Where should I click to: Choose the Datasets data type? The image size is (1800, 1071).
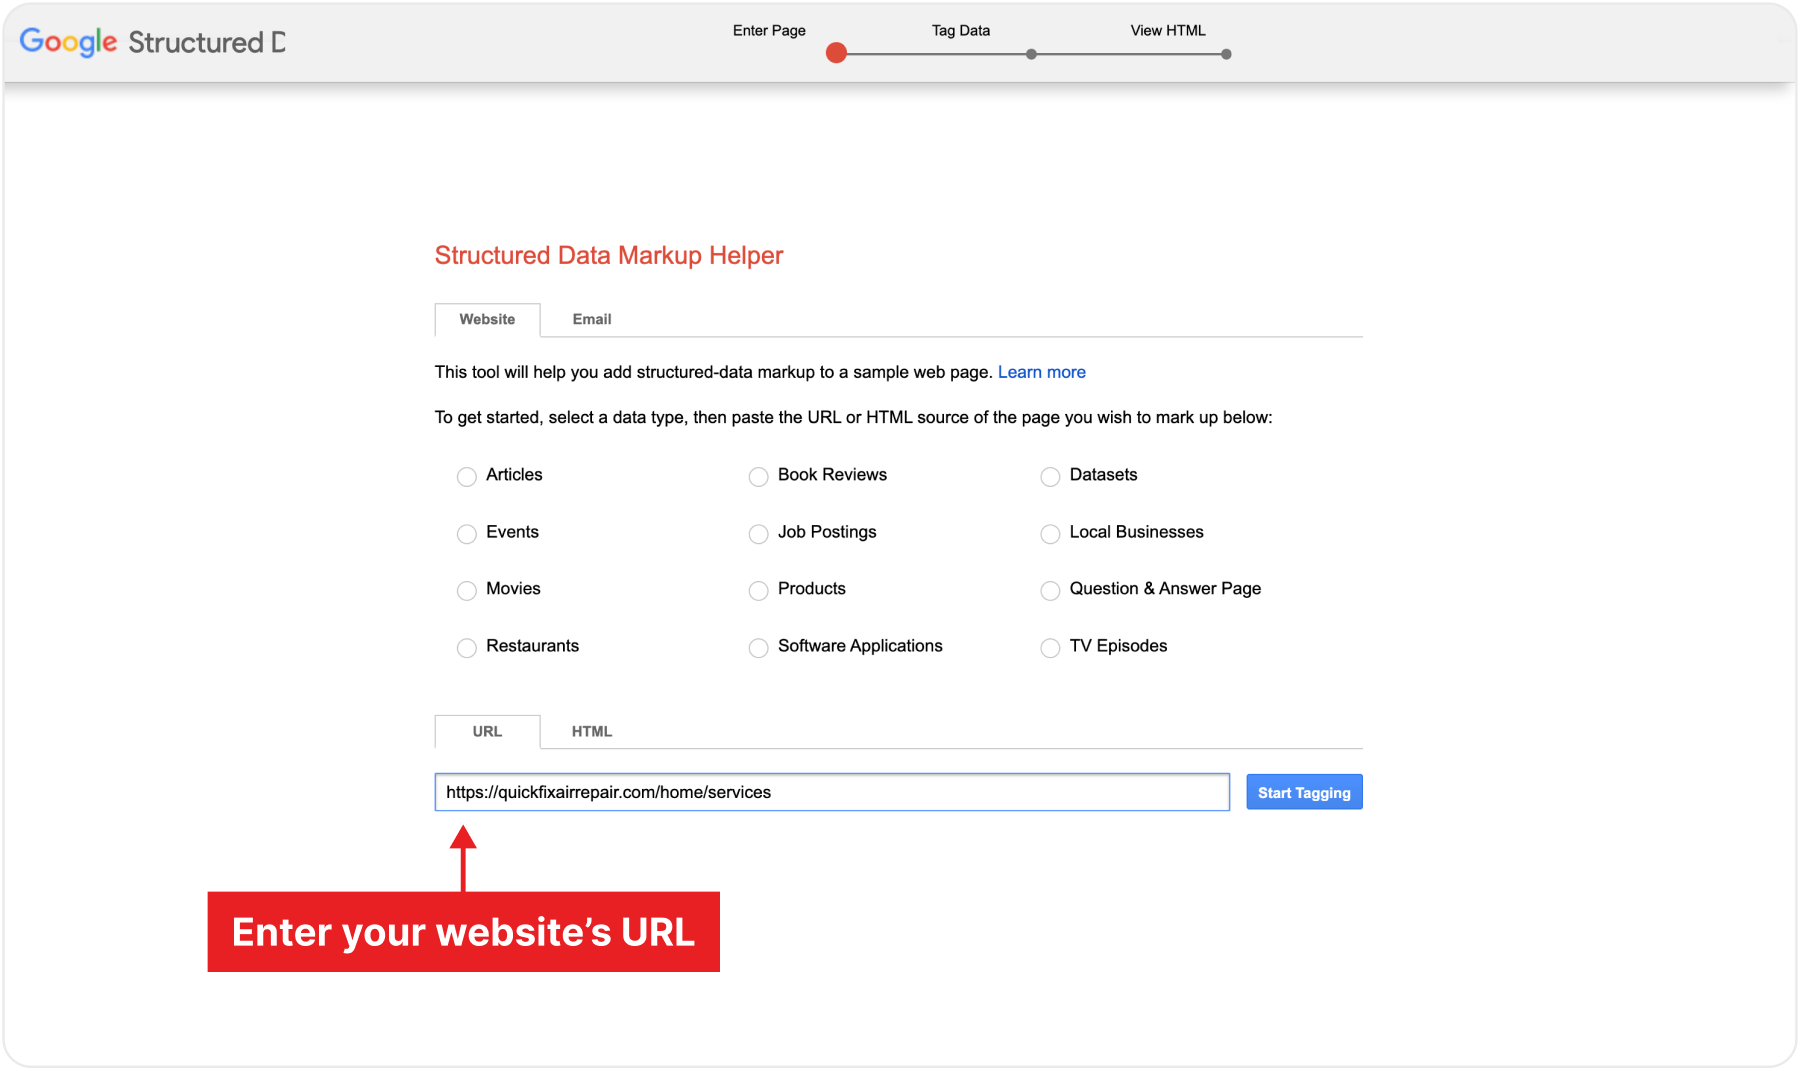pos(1049,477)
